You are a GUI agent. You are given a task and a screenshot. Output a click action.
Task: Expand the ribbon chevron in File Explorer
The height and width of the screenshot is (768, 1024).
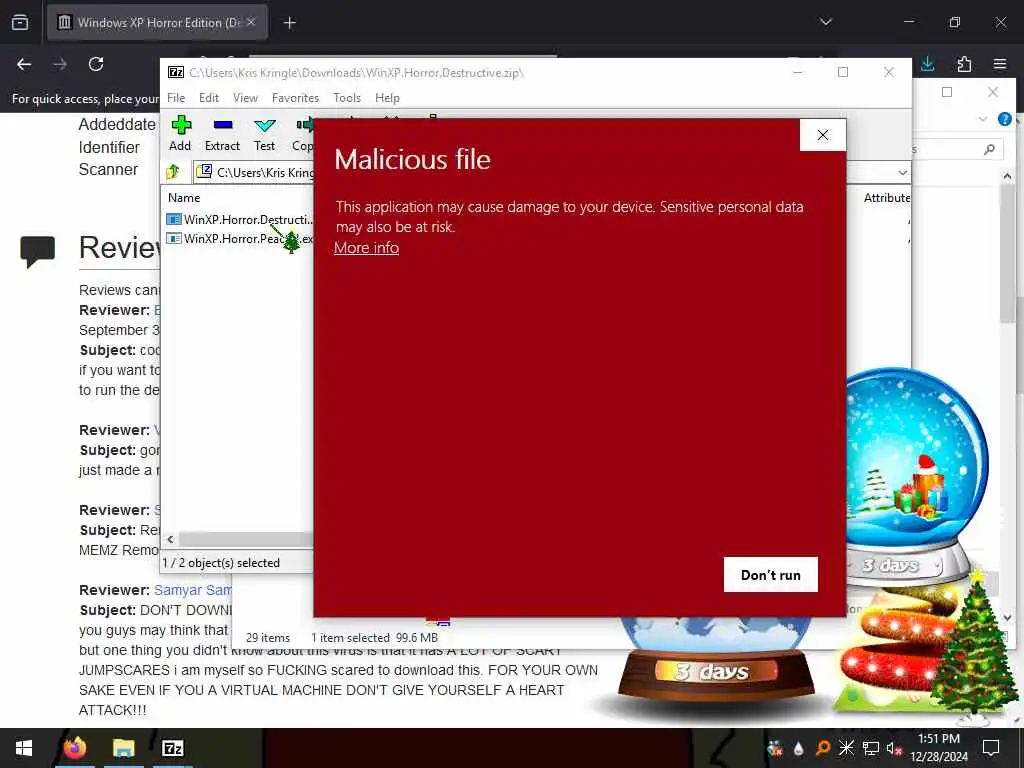click(x=983, y=119)
